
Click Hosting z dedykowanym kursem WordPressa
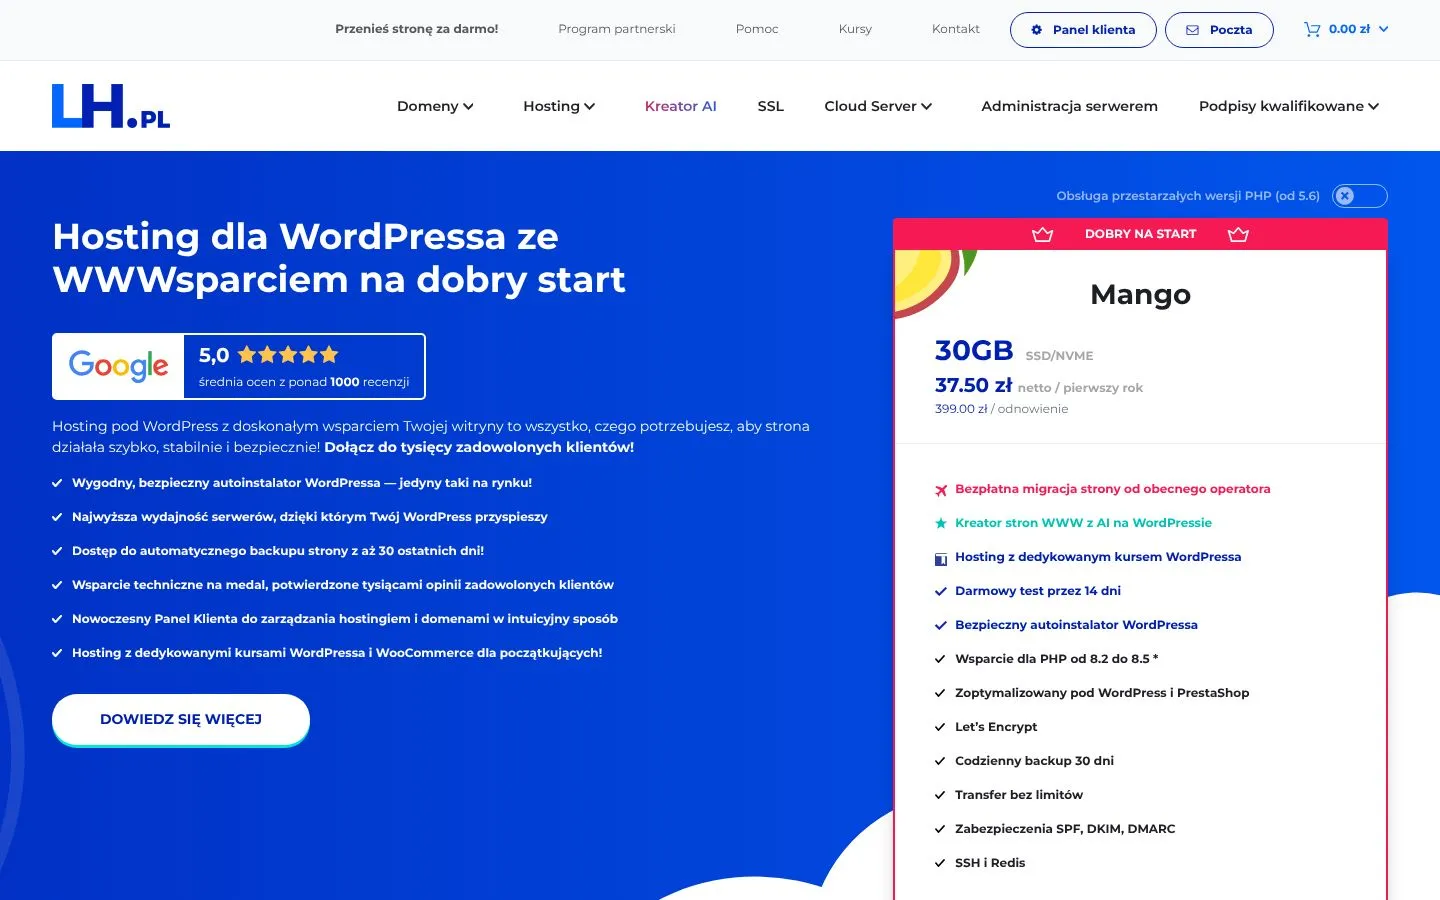point(1098,557)
